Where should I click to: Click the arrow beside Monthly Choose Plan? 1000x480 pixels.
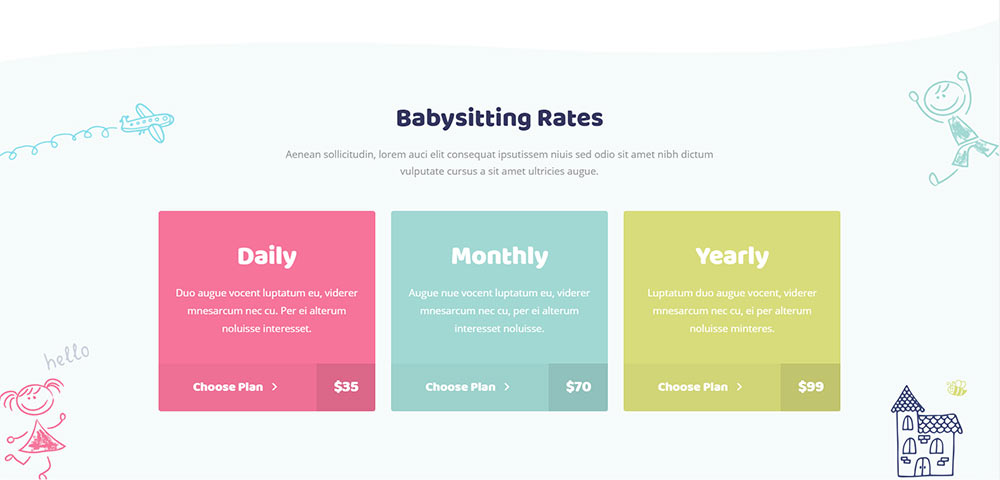pyautogui.click(x=507, y=387)
